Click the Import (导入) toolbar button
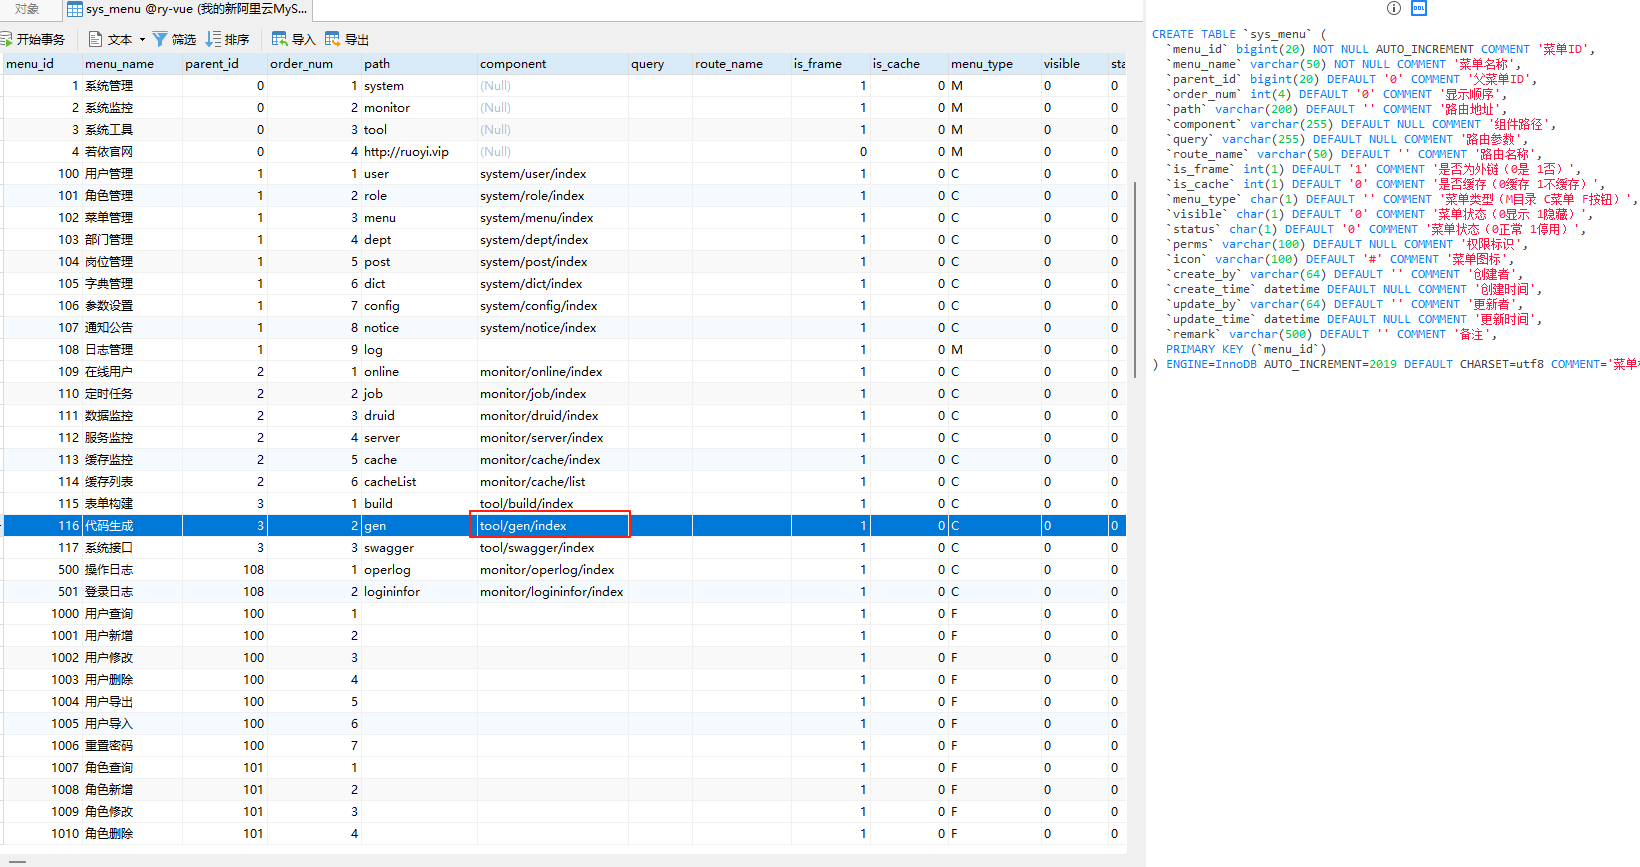 click(x=293, y=39)
